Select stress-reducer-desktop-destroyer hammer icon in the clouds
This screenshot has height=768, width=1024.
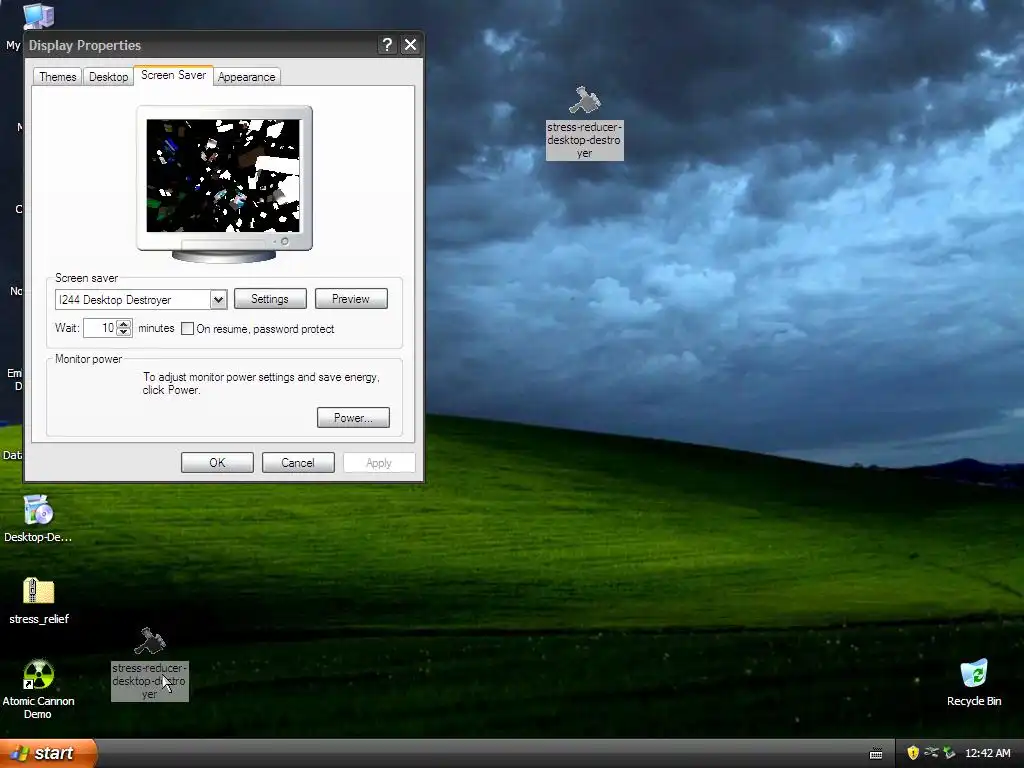point(584,101)
